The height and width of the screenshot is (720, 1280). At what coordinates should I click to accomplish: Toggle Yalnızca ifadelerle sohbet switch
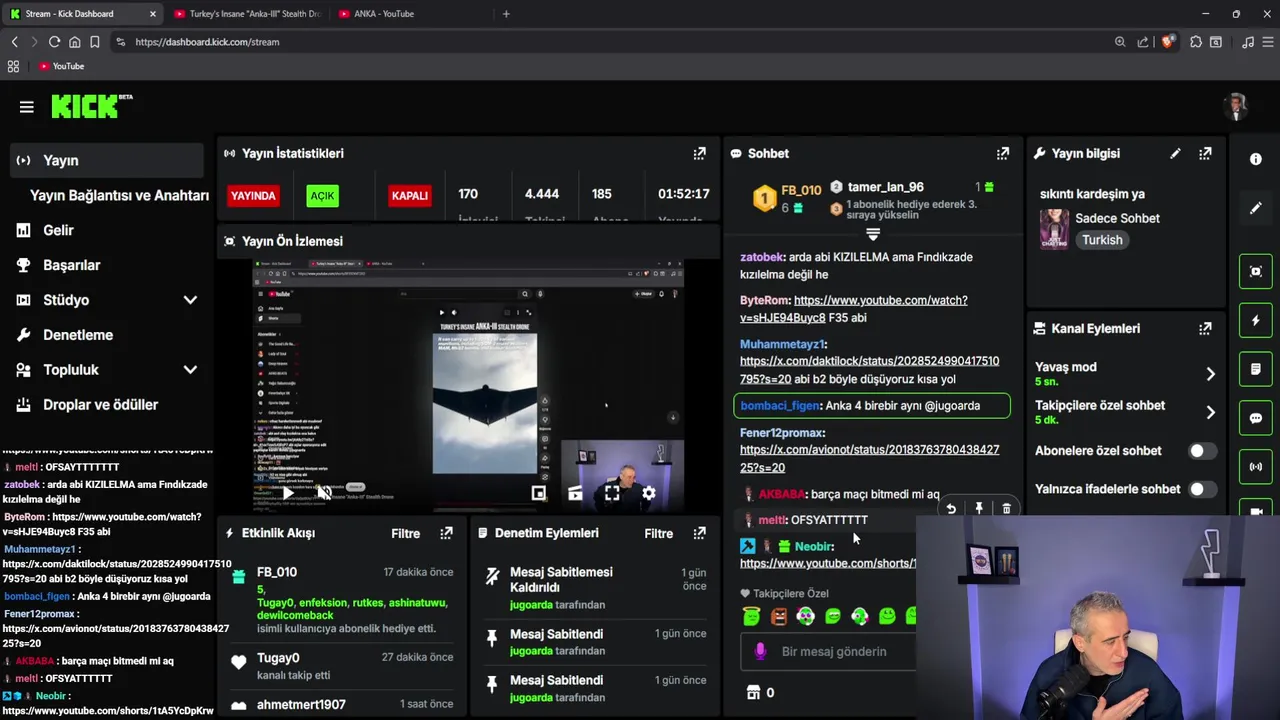coord(1201,489)
